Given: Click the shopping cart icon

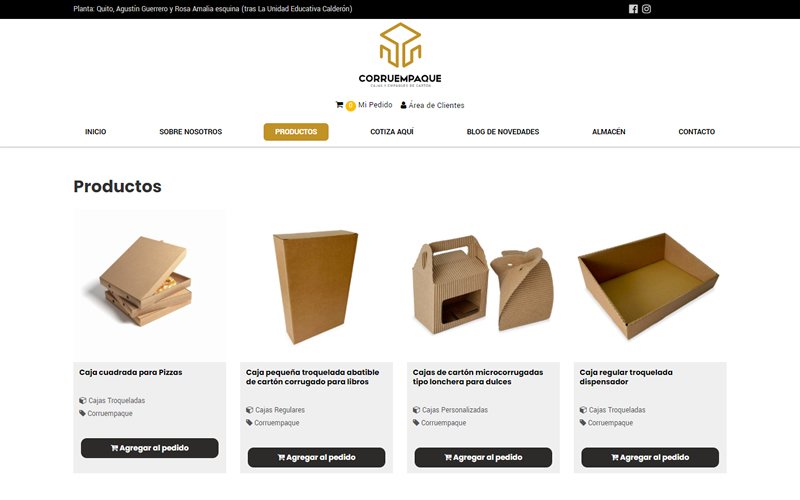Looking at the screenshot, I should [339, 105].
